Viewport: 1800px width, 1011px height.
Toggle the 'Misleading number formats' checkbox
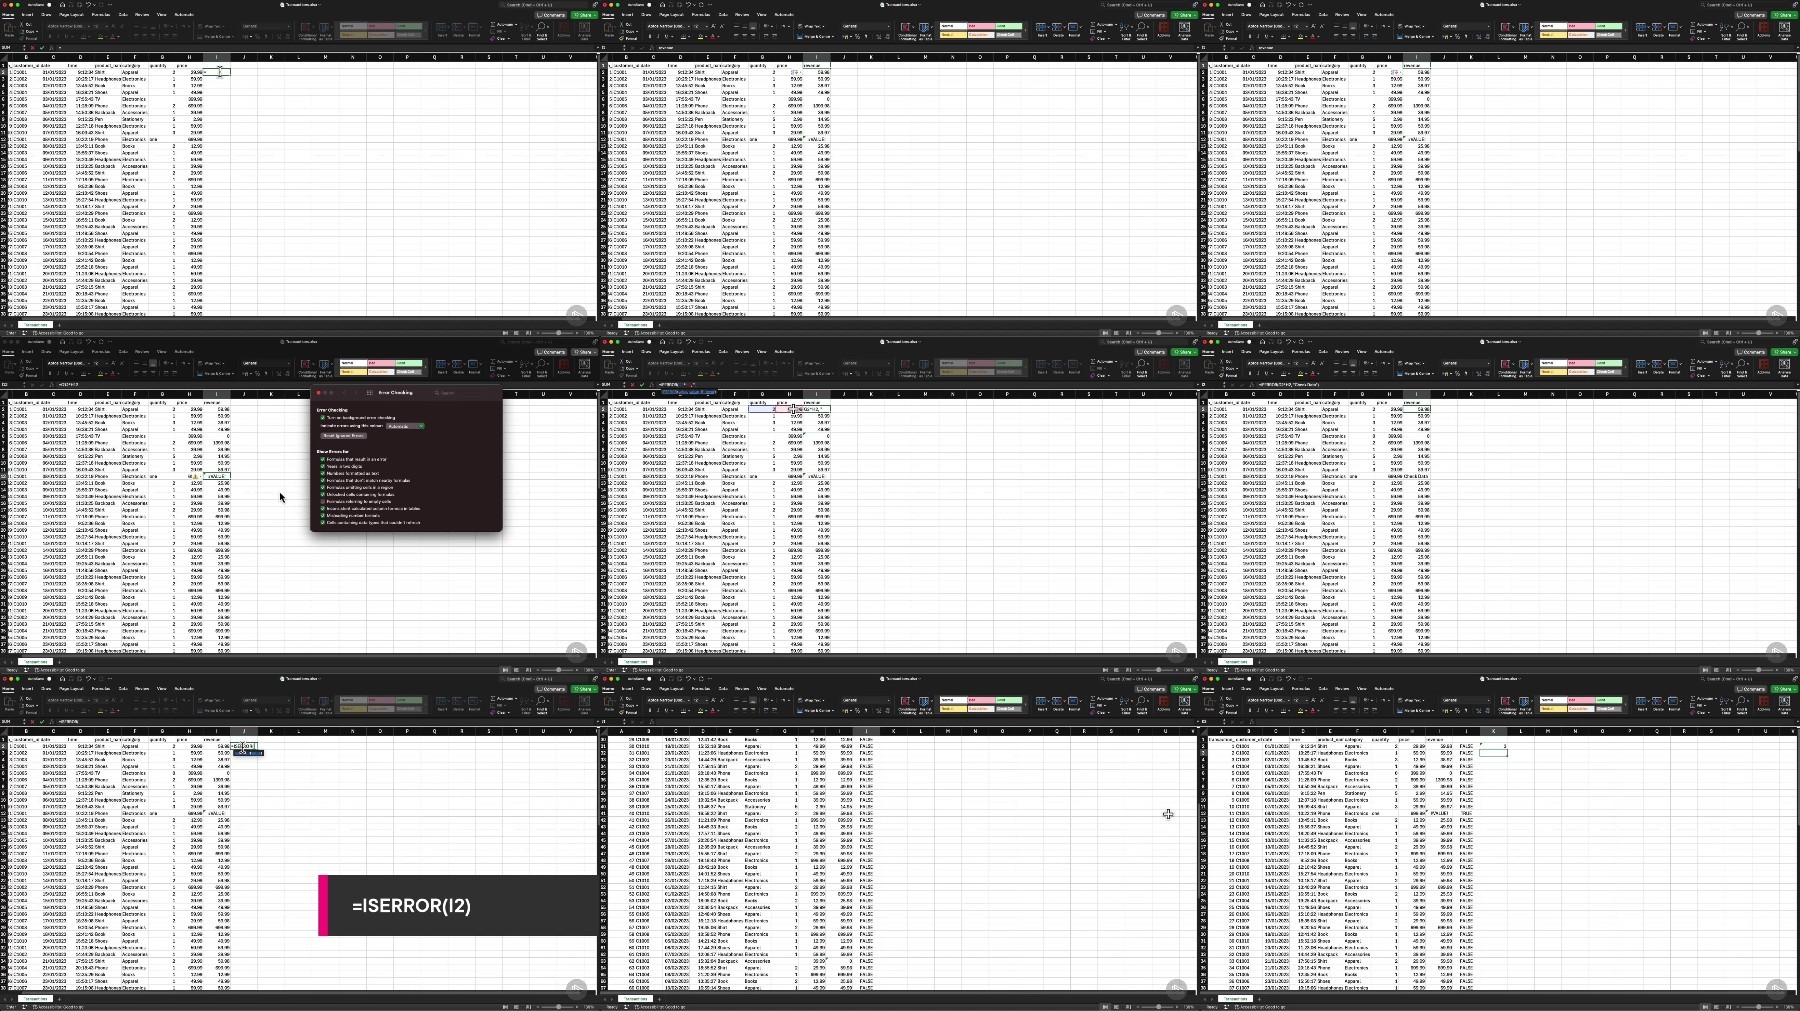(x=323, y=516)
